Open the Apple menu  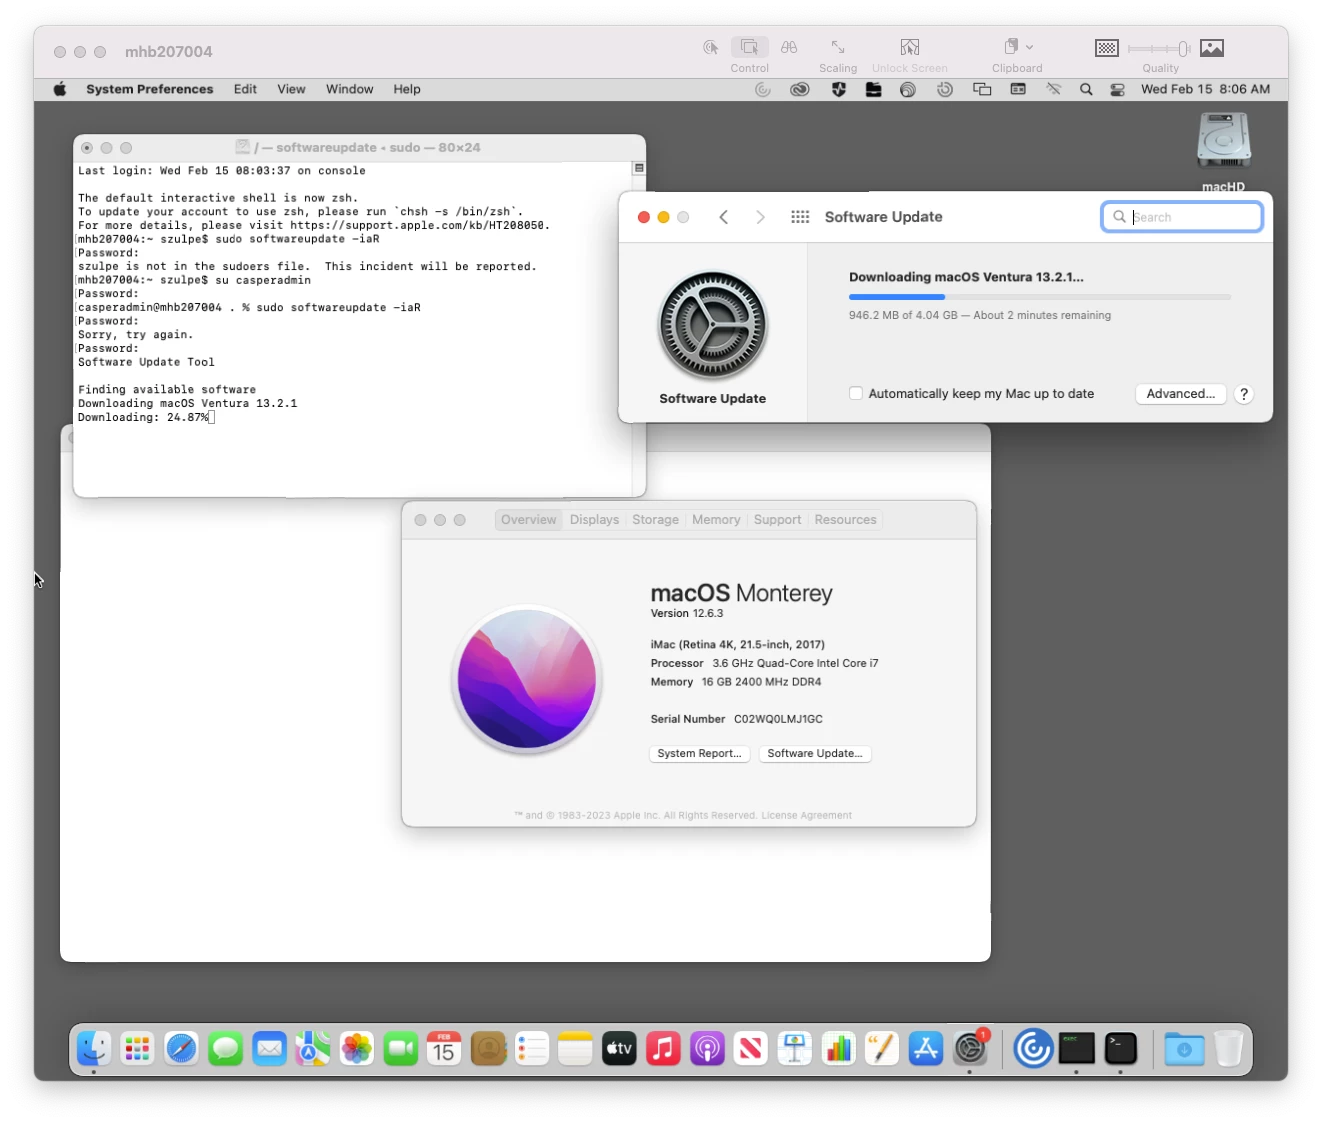(60, 89)
